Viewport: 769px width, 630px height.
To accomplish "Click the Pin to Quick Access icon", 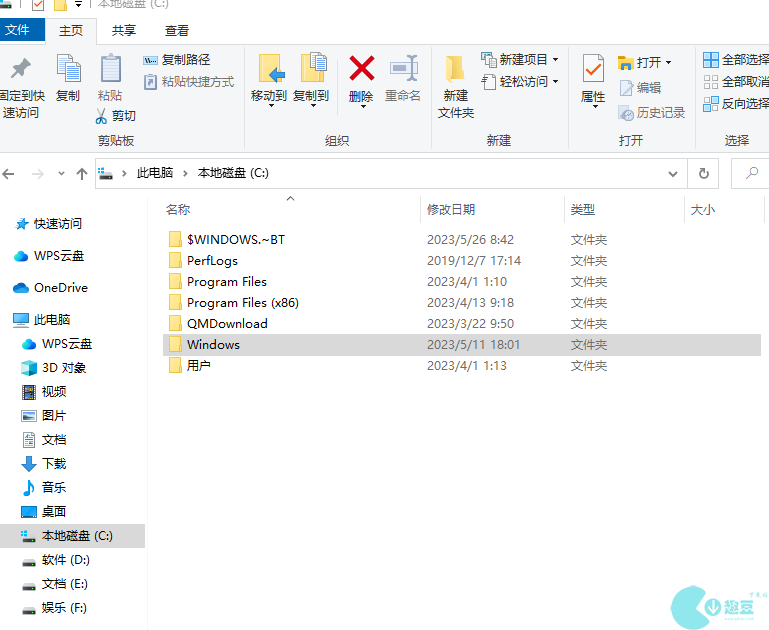I will tap(19, 69).
